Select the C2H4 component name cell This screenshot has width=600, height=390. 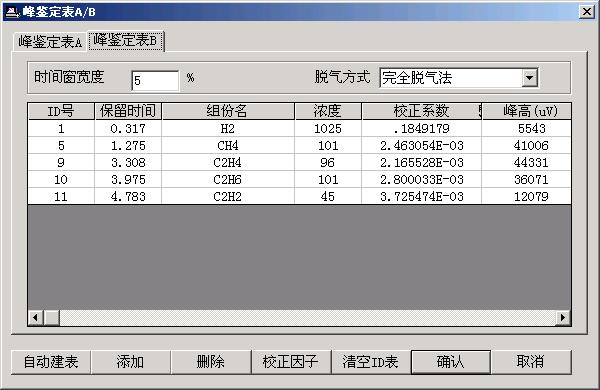(x=228, y=163)
